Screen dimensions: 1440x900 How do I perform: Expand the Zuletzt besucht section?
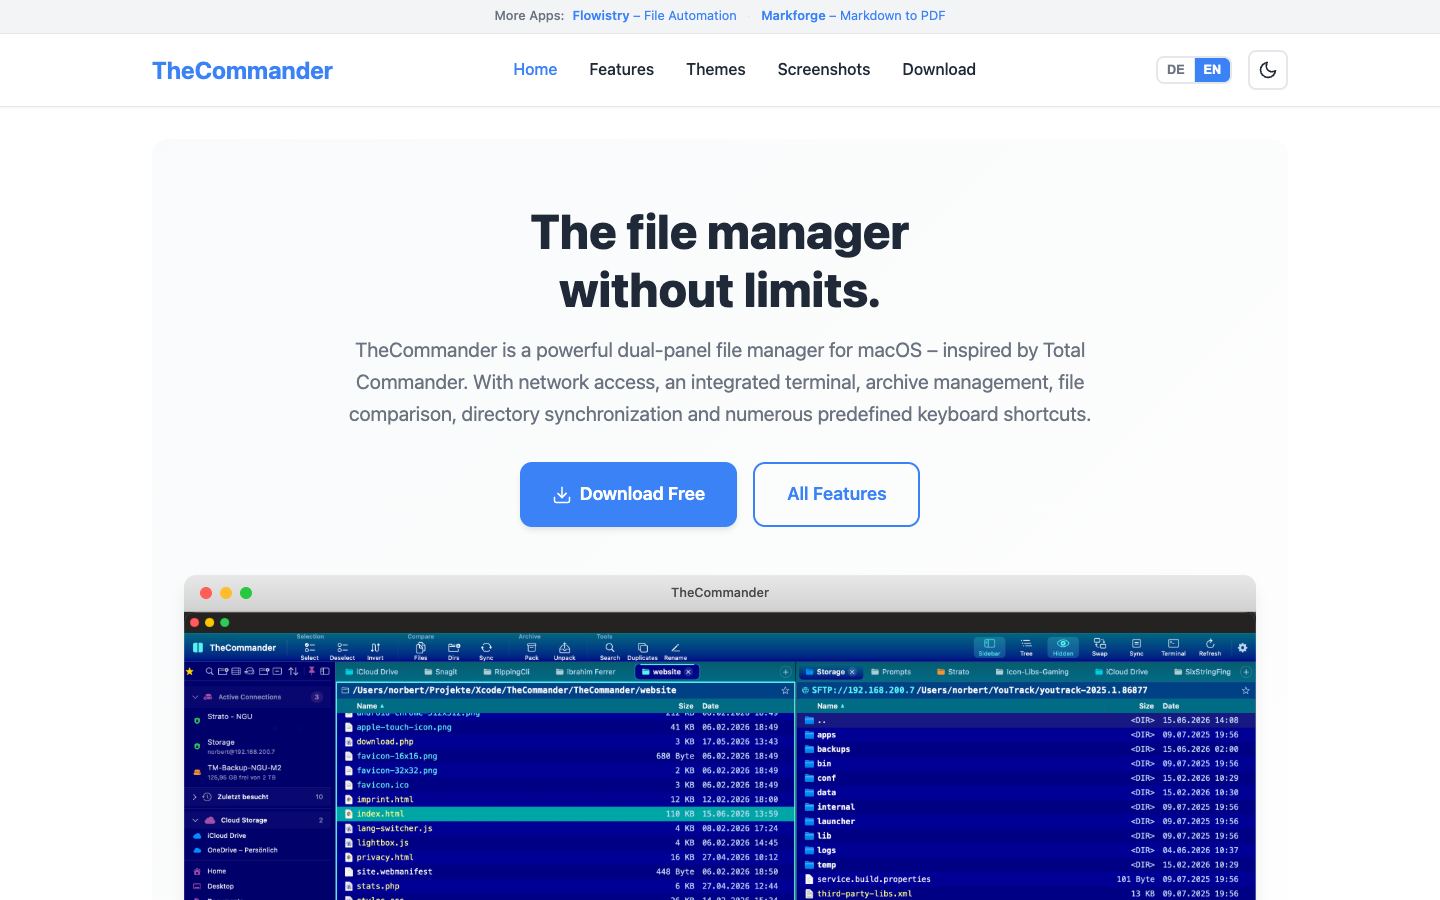tap(195, 797)
